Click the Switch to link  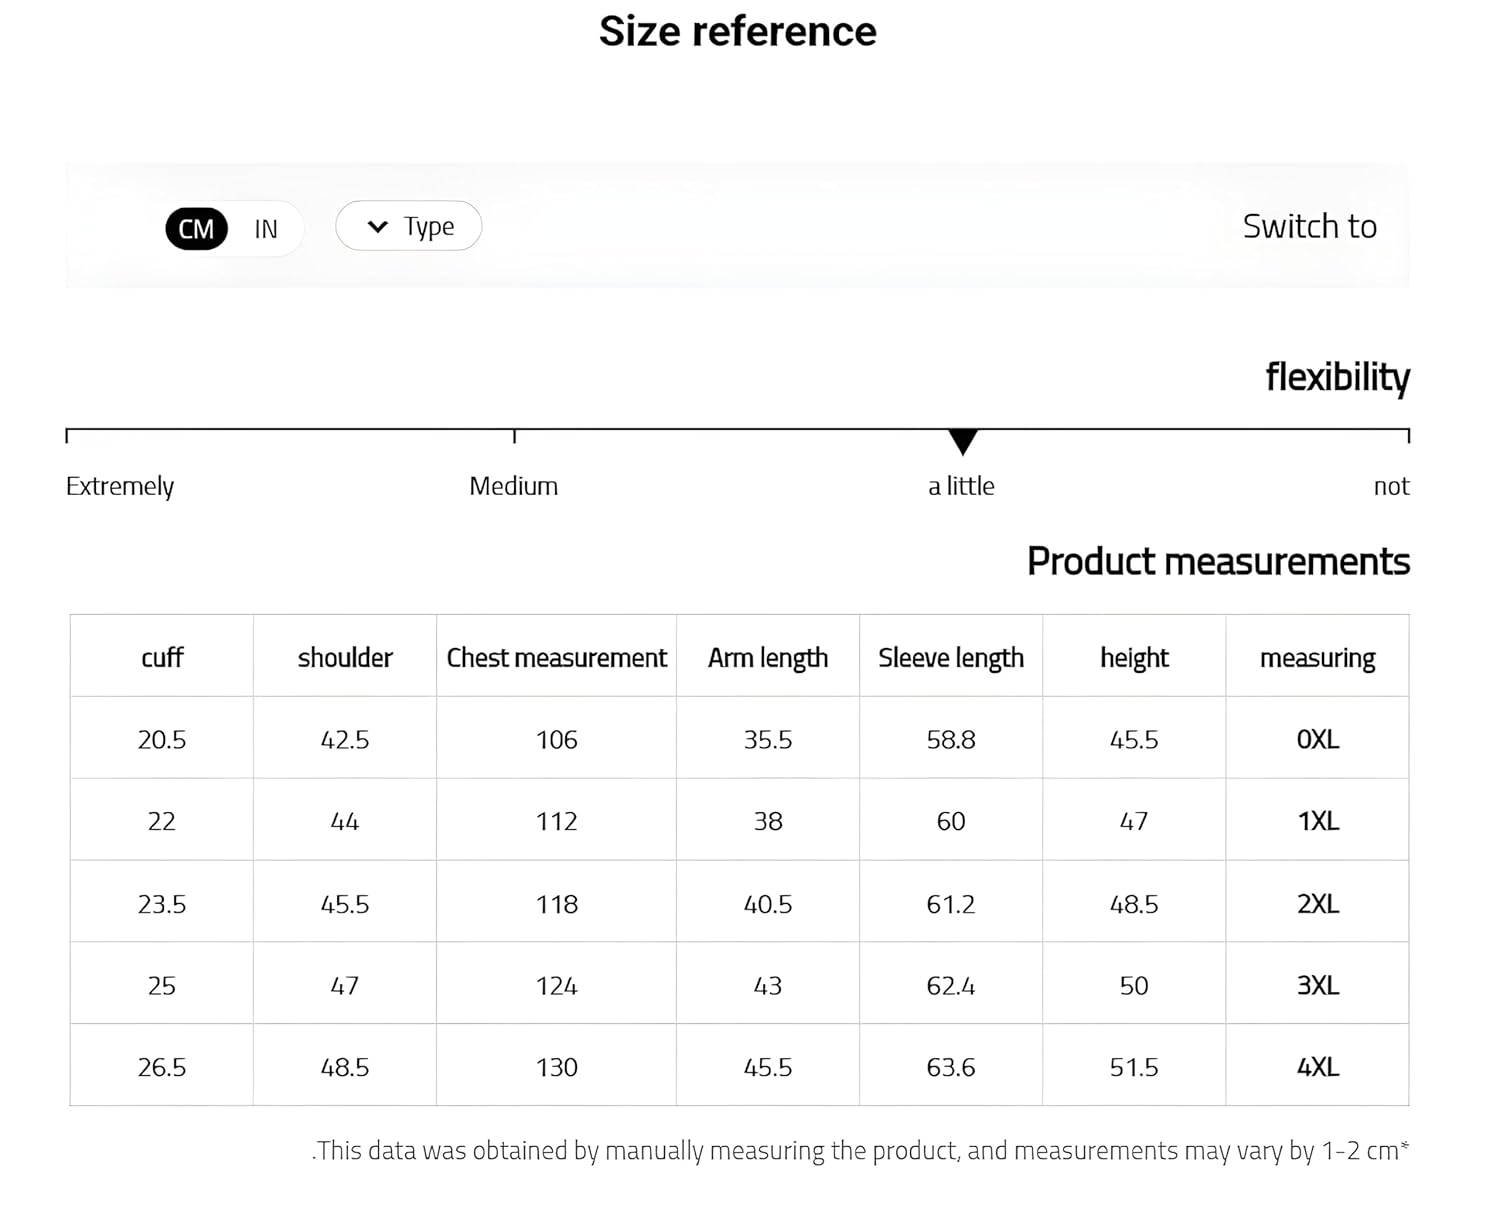click(x=1309, y=226)
